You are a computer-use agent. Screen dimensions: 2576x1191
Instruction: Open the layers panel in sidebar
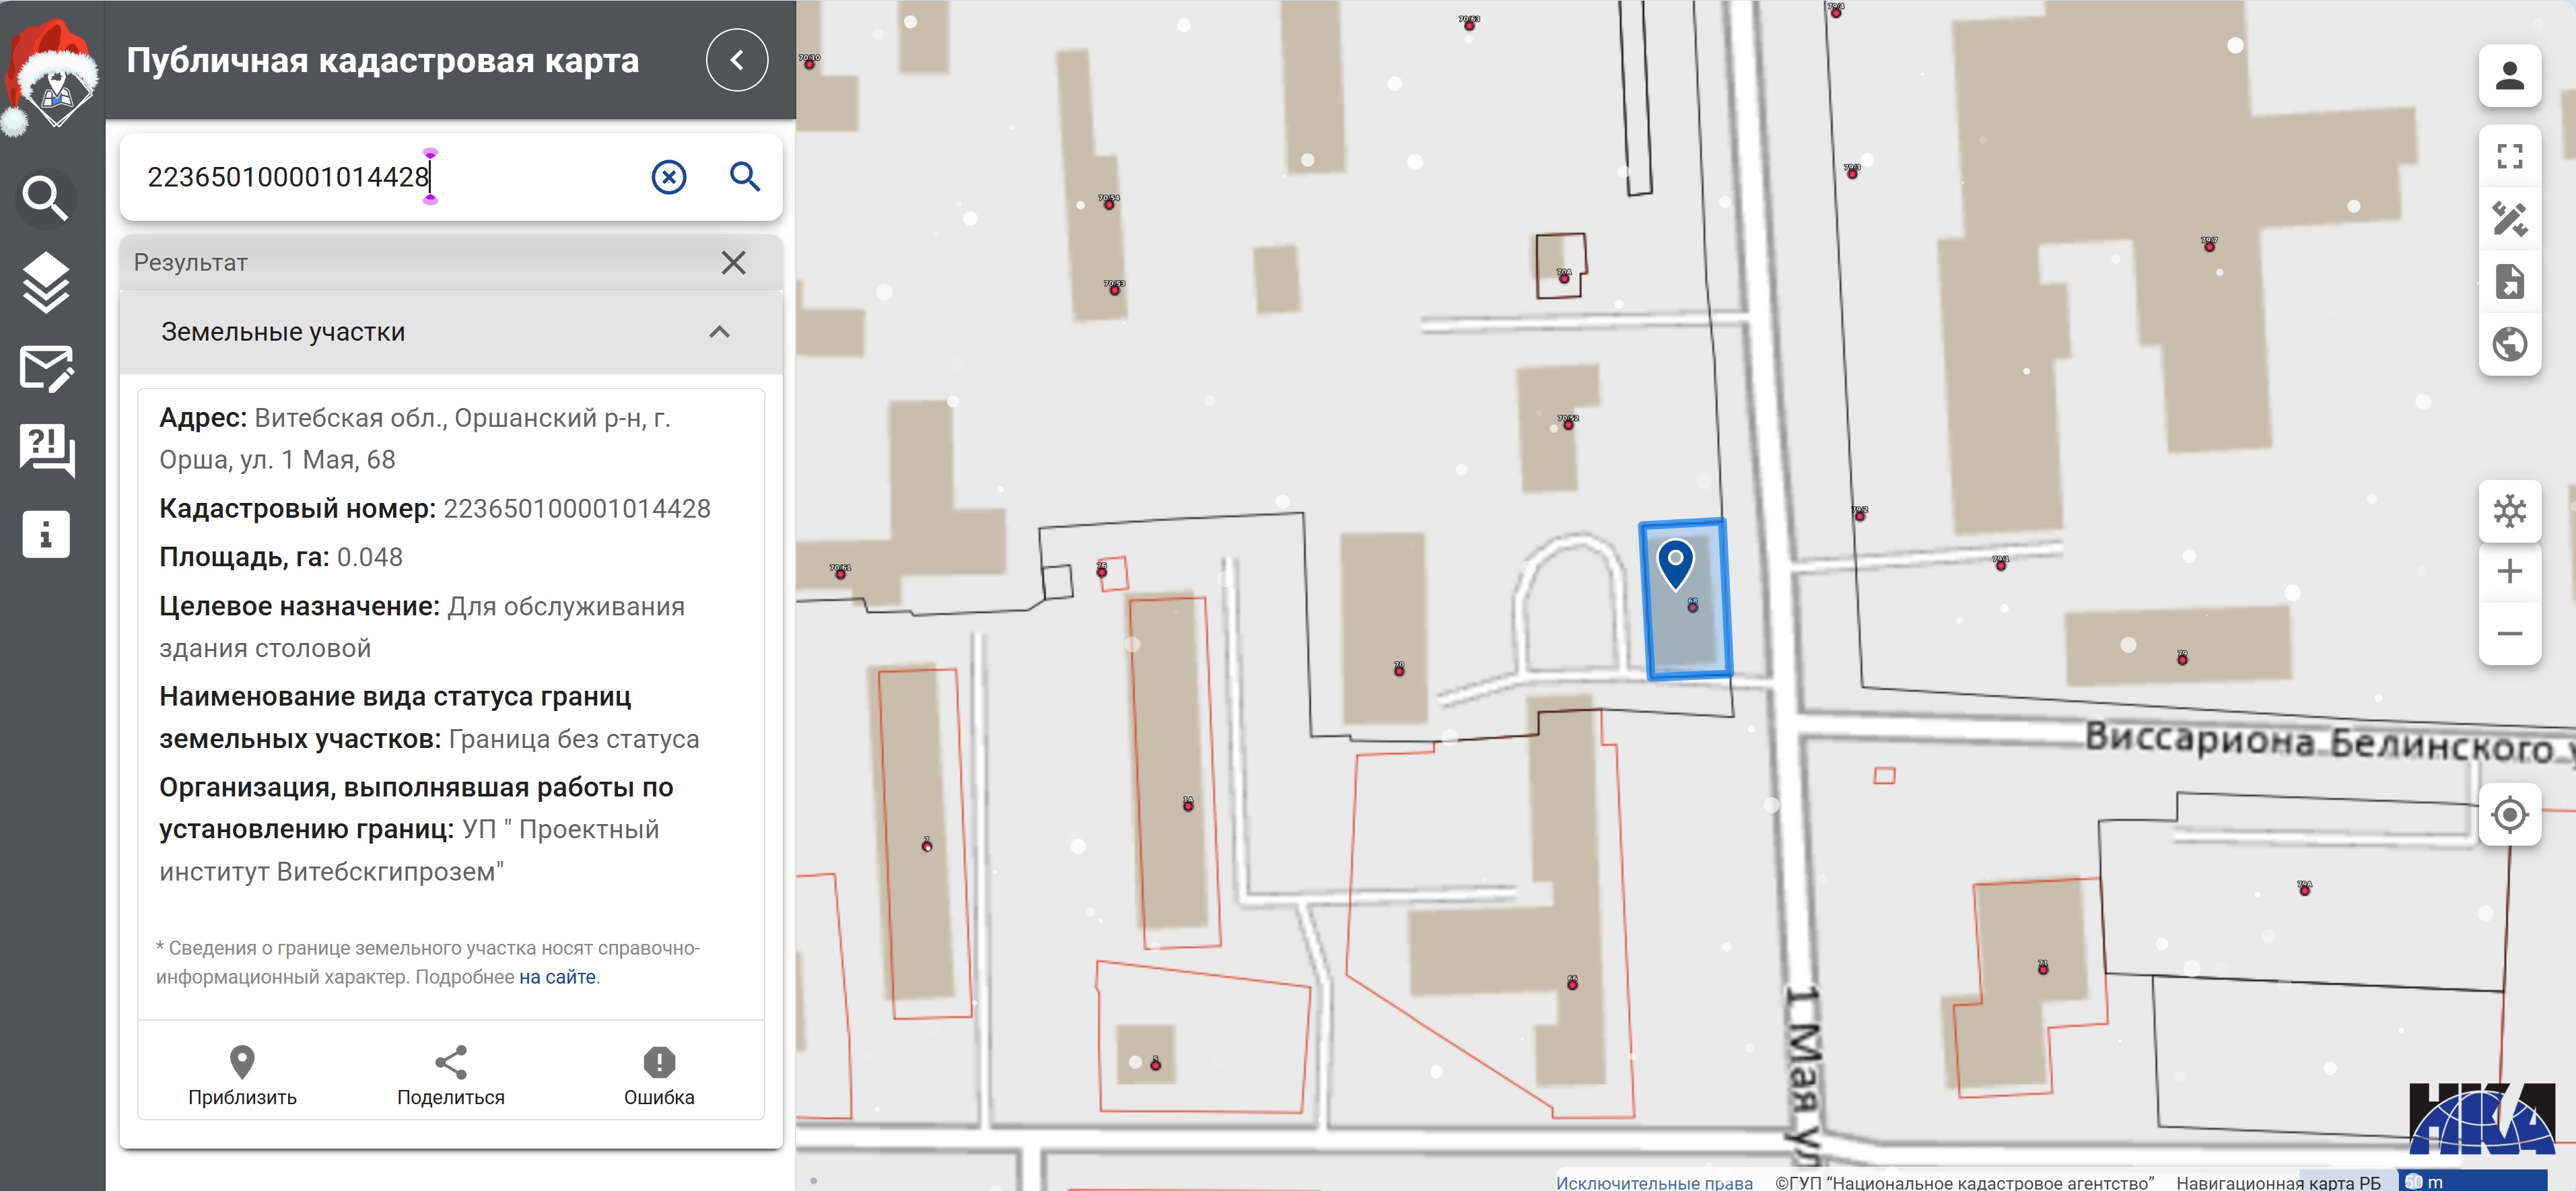point(45,283)
